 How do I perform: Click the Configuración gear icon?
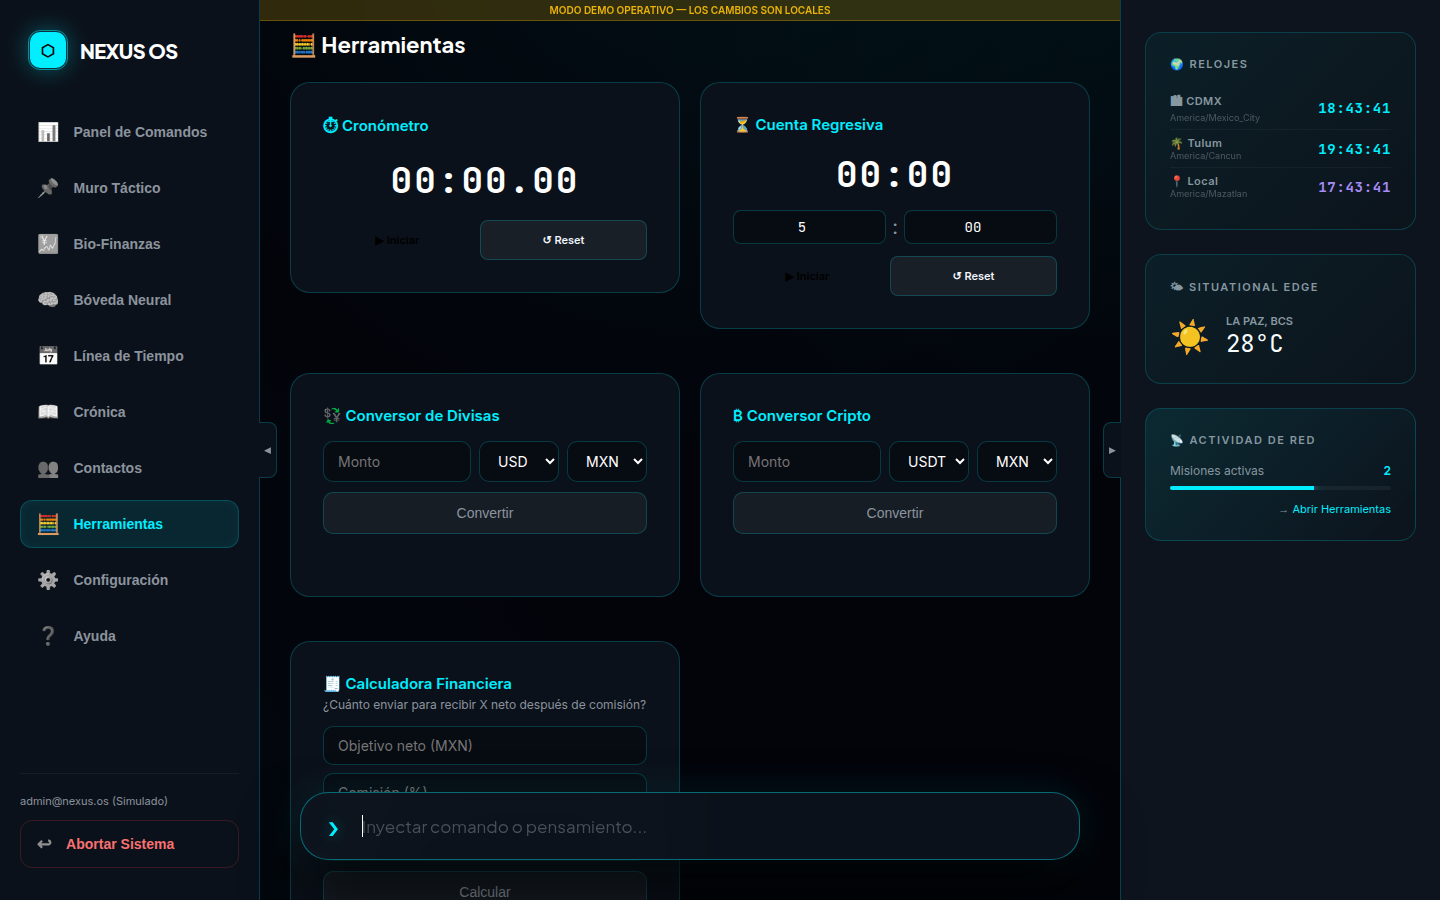pyautogui.click(x=48, y=580)
